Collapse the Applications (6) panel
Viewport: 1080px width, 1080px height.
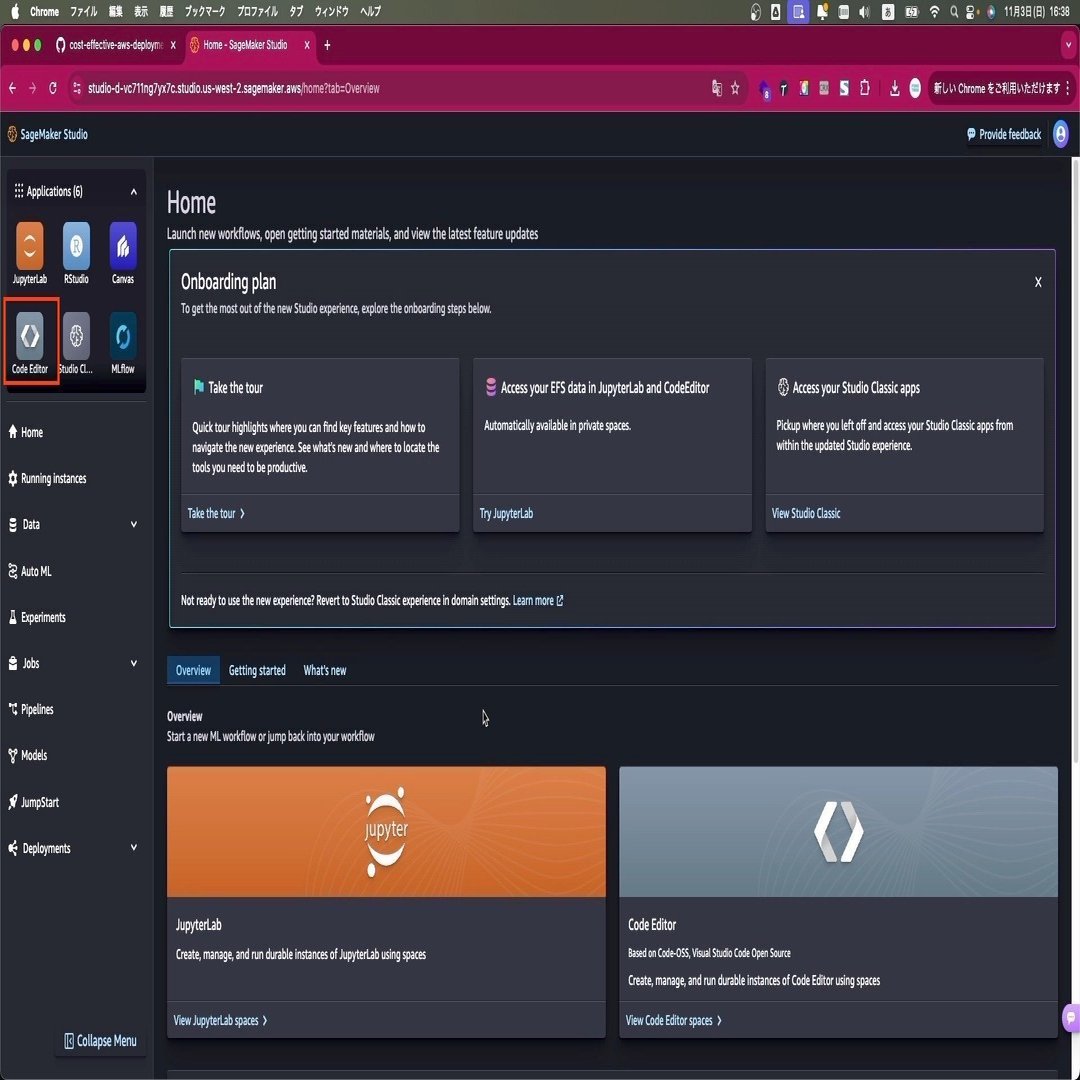point(134,191)
